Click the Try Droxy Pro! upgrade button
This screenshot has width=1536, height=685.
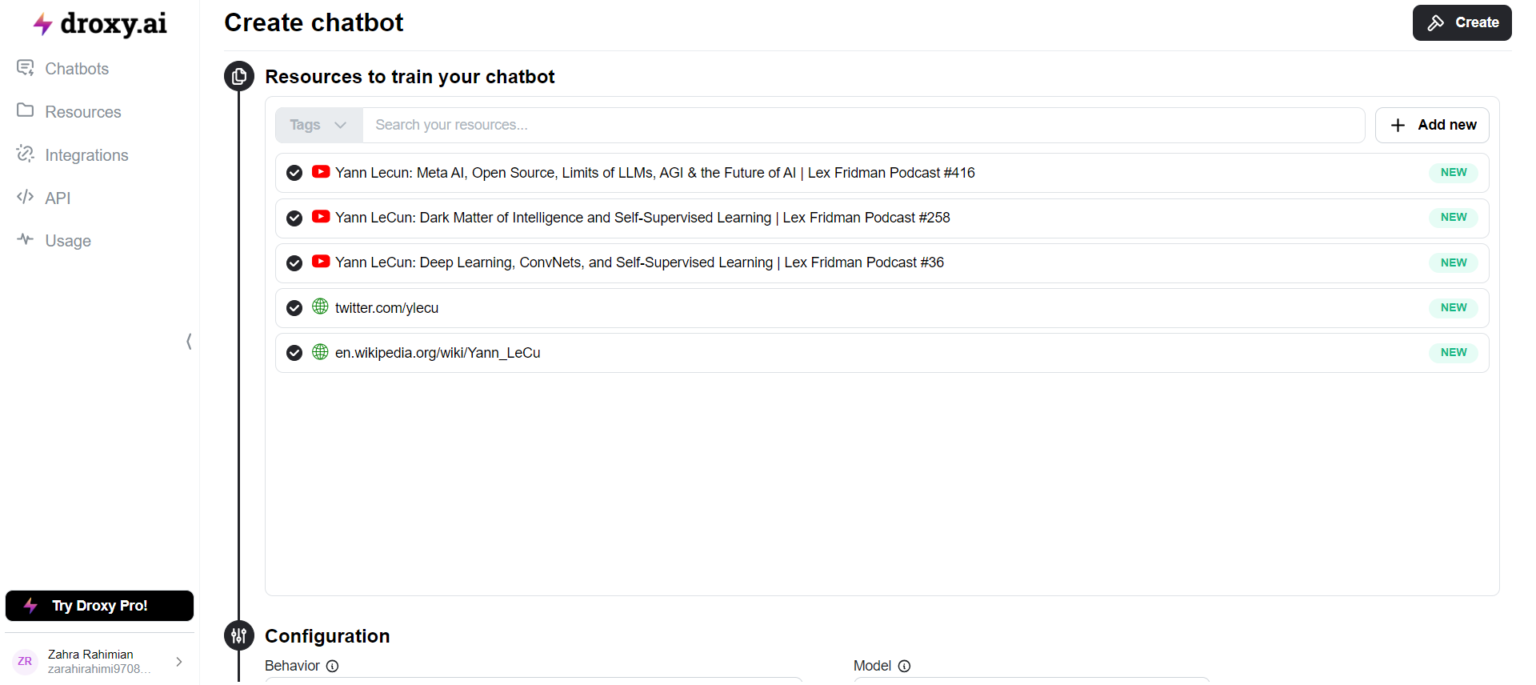99,606
